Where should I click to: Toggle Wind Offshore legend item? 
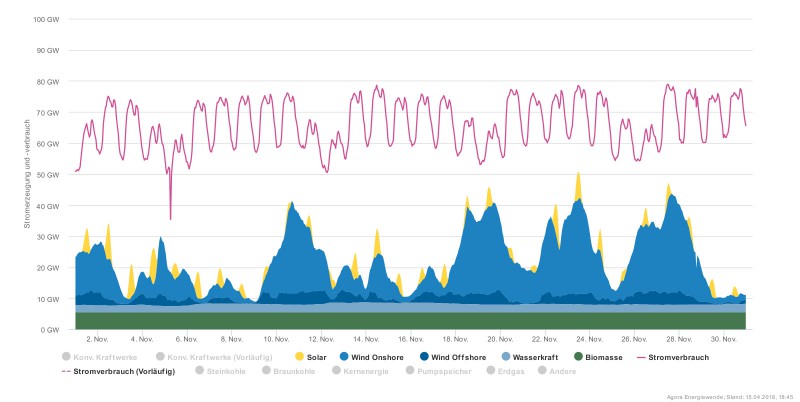[456, 356]
